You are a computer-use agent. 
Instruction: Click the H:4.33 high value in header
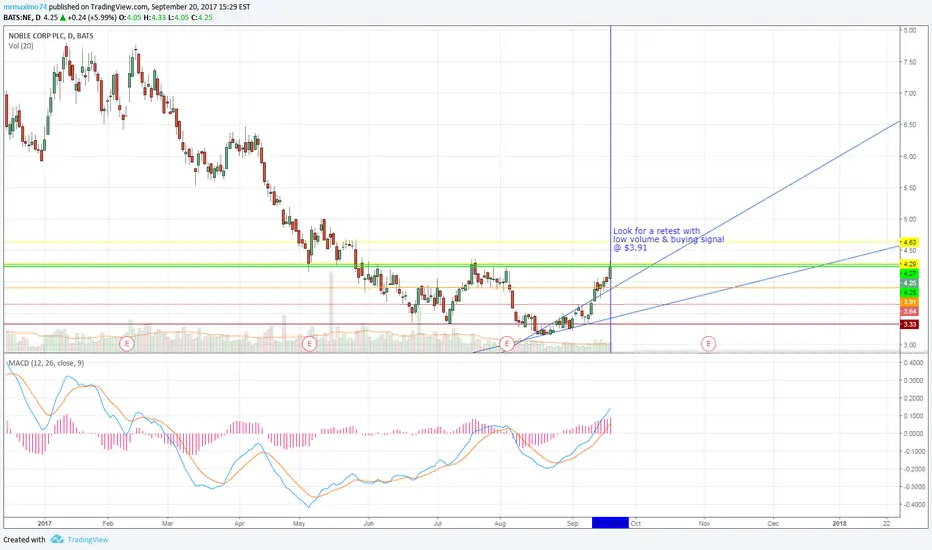click(x=154, y=18)
